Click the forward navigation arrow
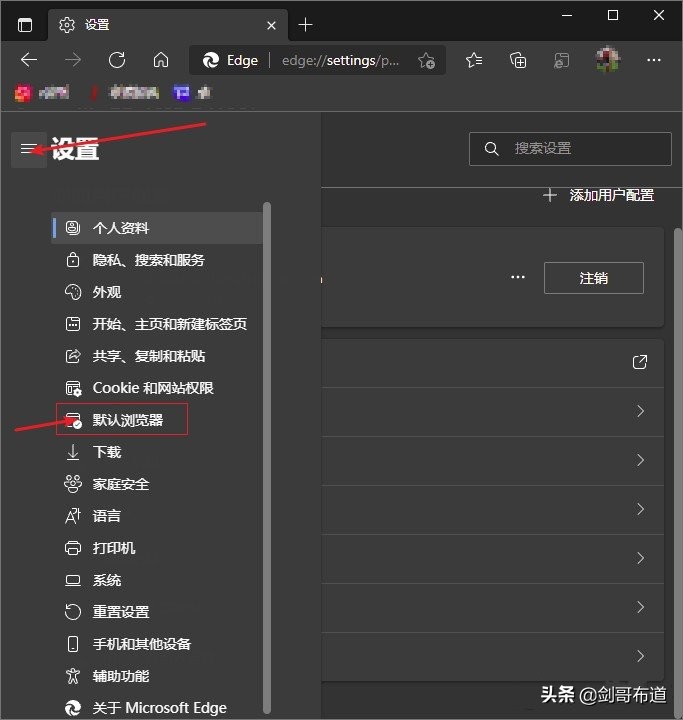Image resolution: width=683 pixels, height=720 pixels. pyautogui.click(x=73, y=60)
